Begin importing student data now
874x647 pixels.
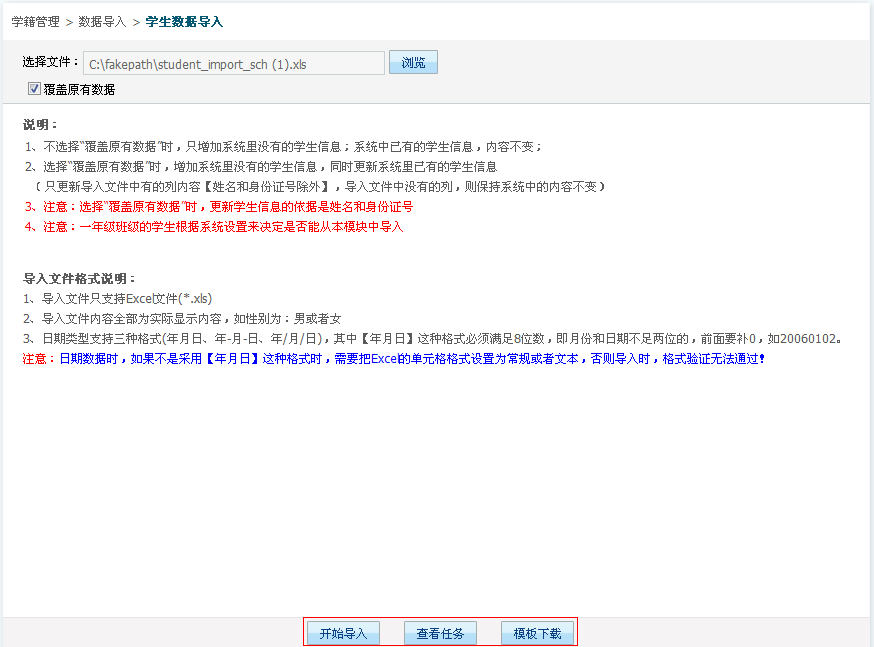tap(343, 632)
